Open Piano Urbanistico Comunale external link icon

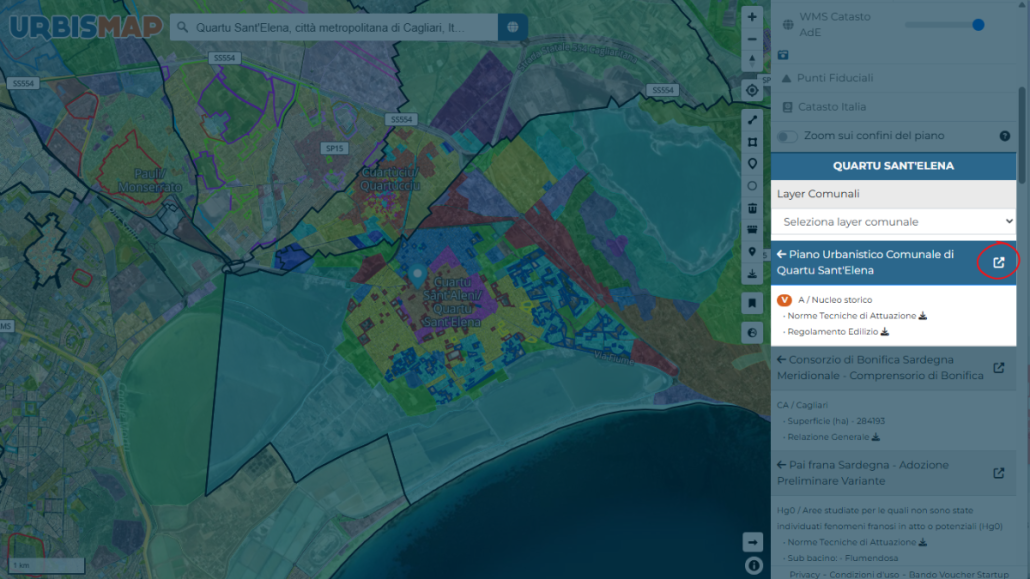[998, 262]
